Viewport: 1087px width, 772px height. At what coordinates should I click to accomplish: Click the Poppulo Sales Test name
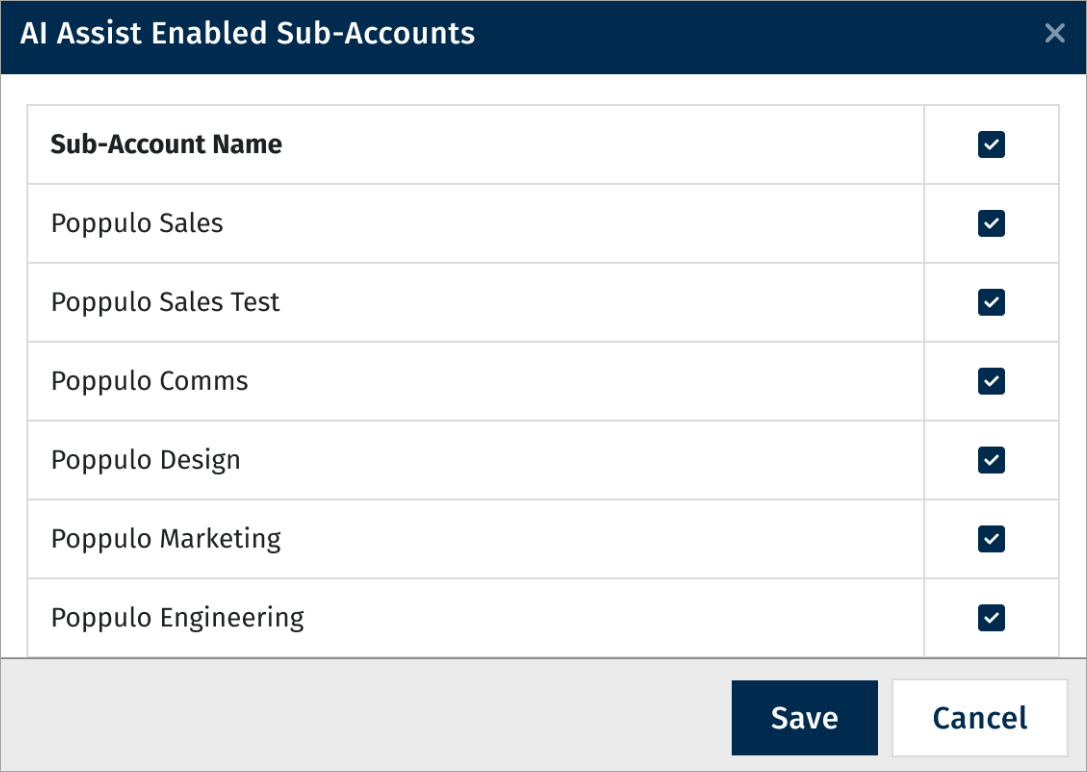tap(165, 302)
